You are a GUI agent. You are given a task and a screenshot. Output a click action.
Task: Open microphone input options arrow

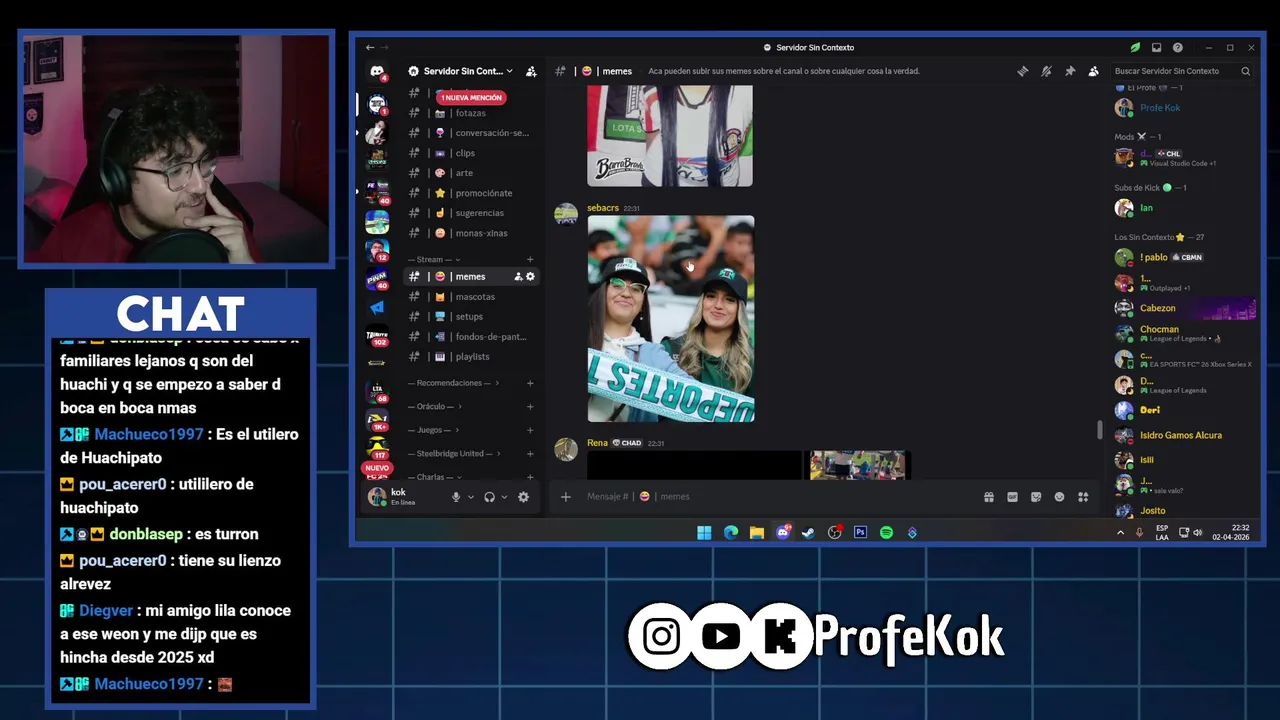(x=470, y=497)
